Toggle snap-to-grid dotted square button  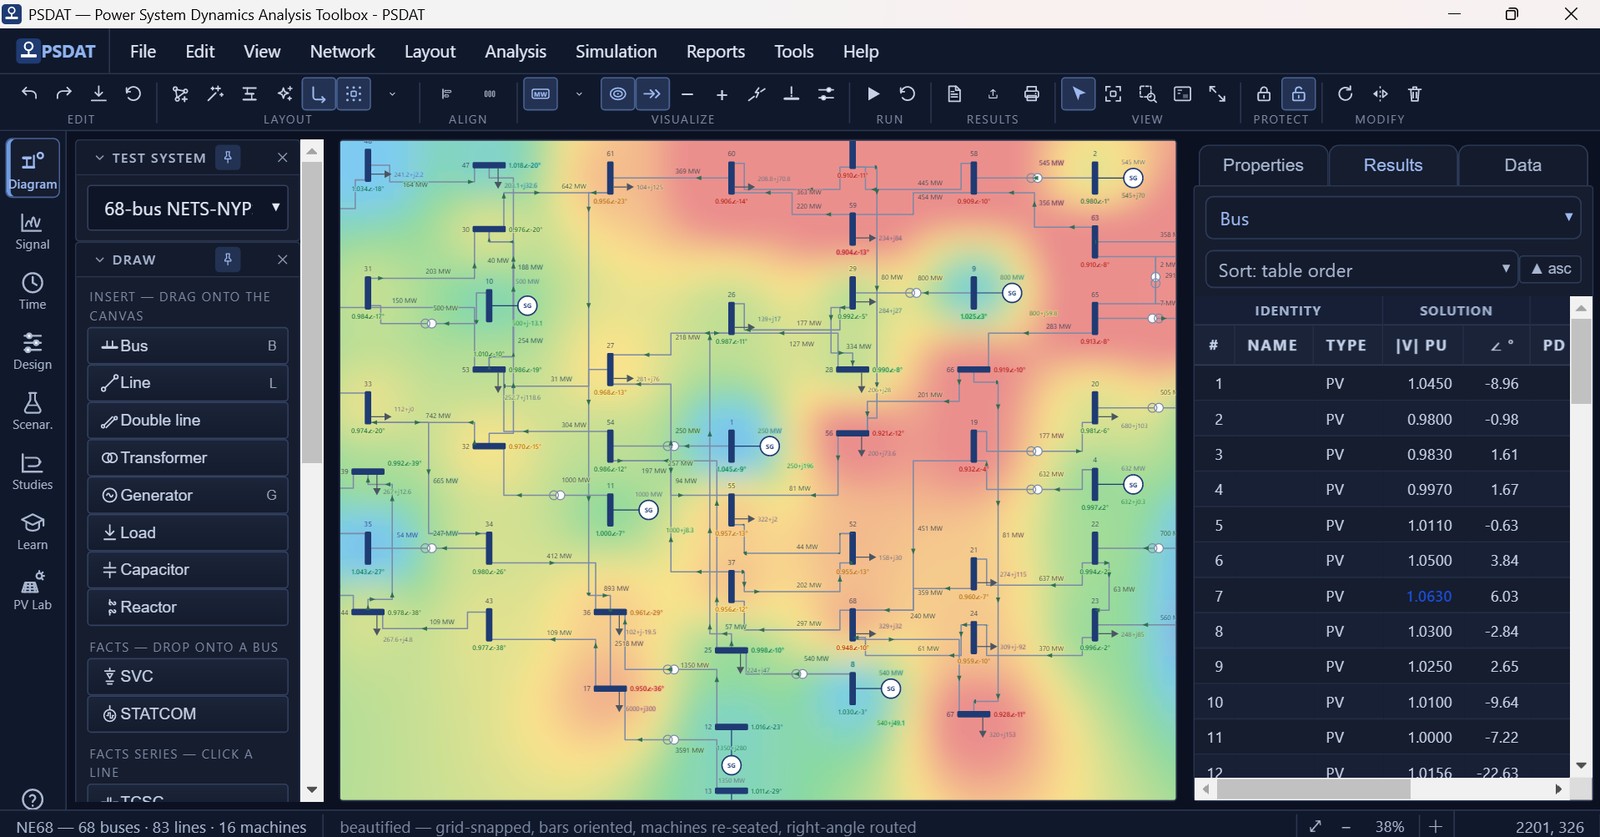(354, 94)
